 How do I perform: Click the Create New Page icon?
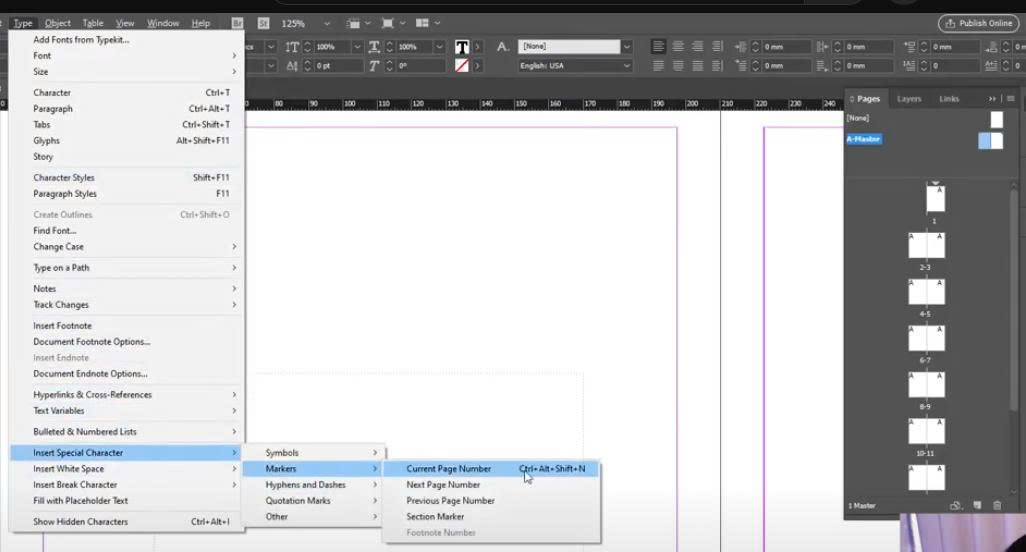tap(977, 506)
